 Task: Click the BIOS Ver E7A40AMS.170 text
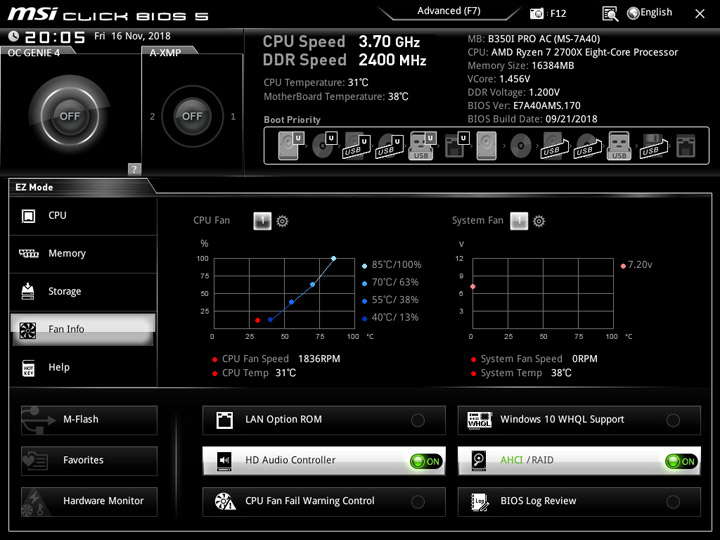524,106
